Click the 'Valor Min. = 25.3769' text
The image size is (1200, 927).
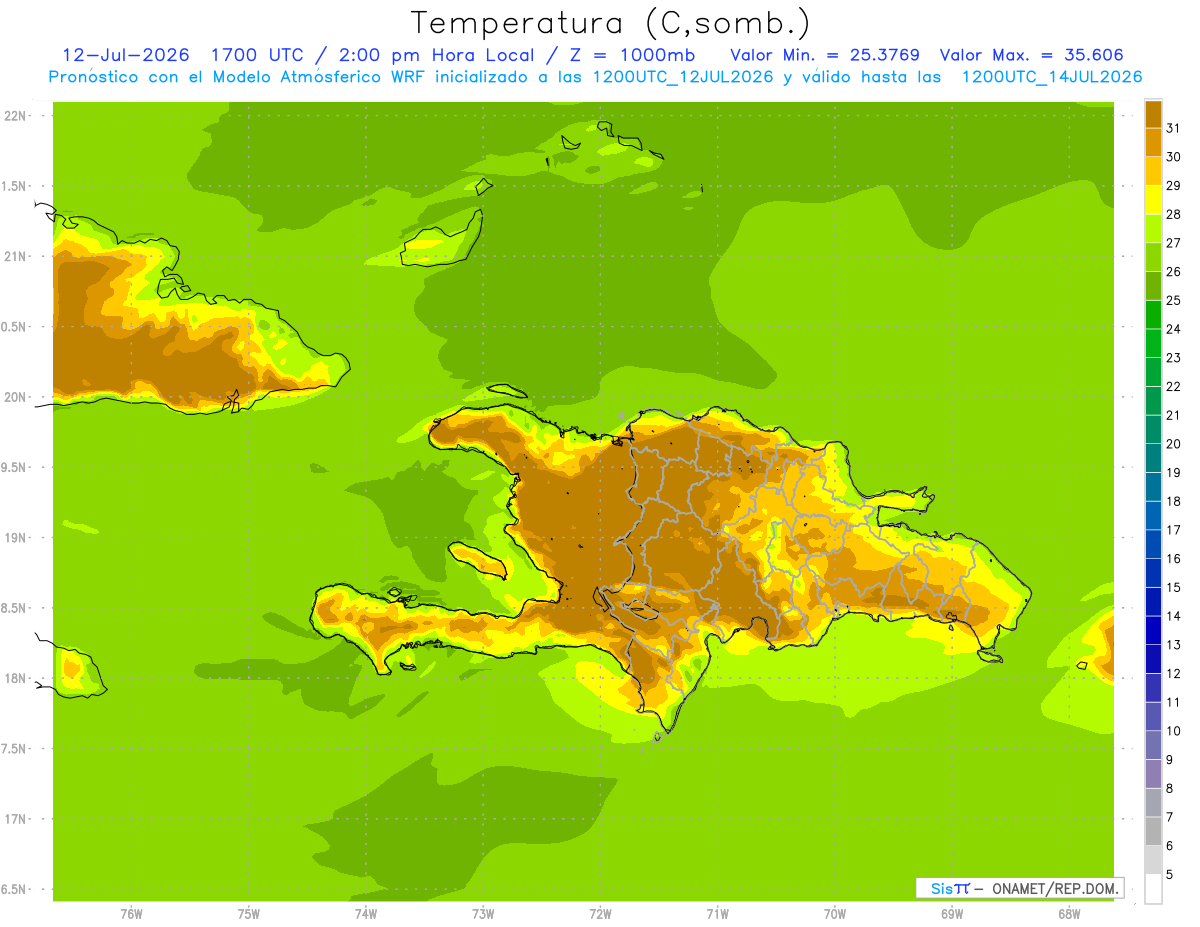pos(825,54)
